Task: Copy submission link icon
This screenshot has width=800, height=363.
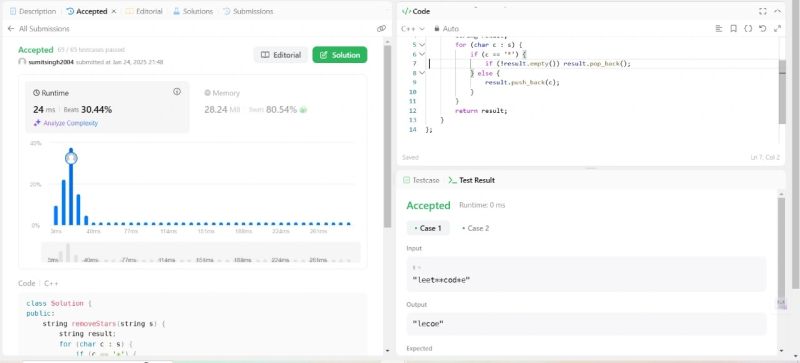Action: (x=381, y=29)
